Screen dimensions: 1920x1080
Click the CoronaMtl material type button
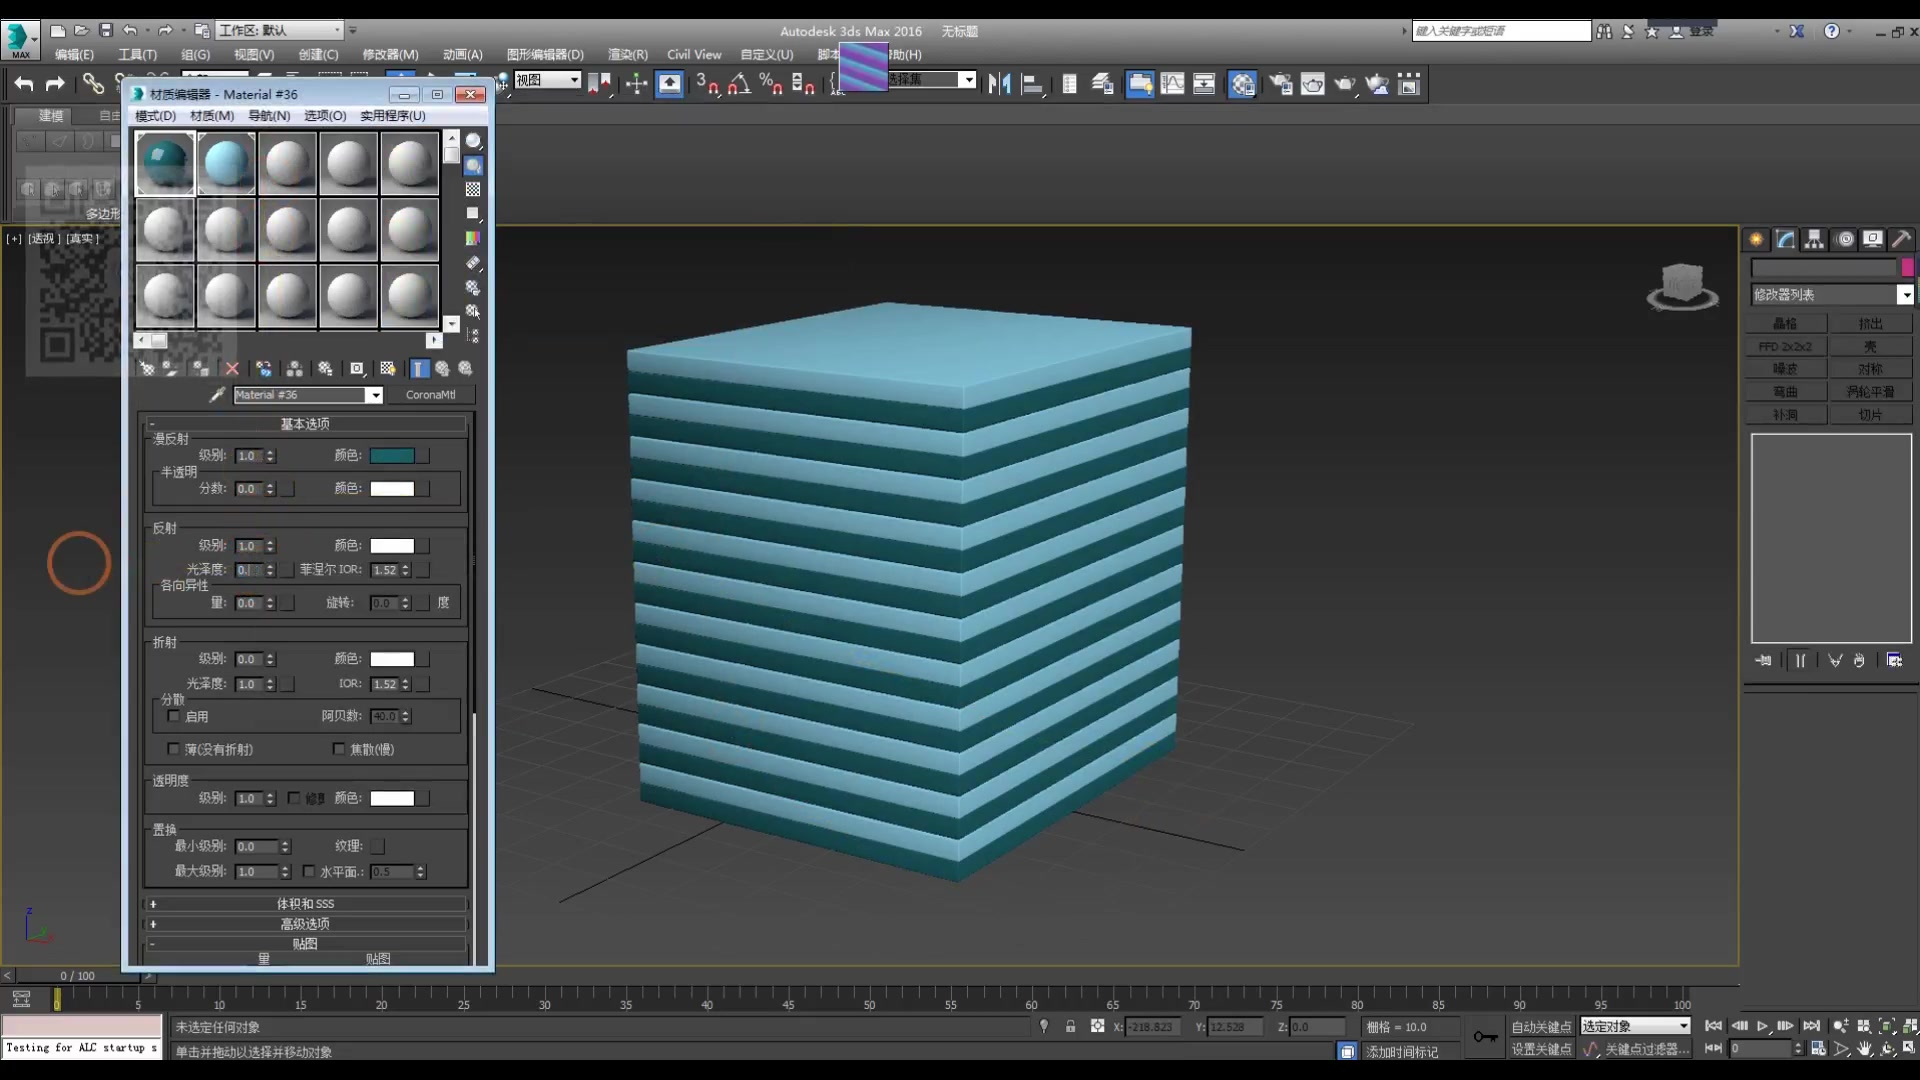tap(431, 395)
